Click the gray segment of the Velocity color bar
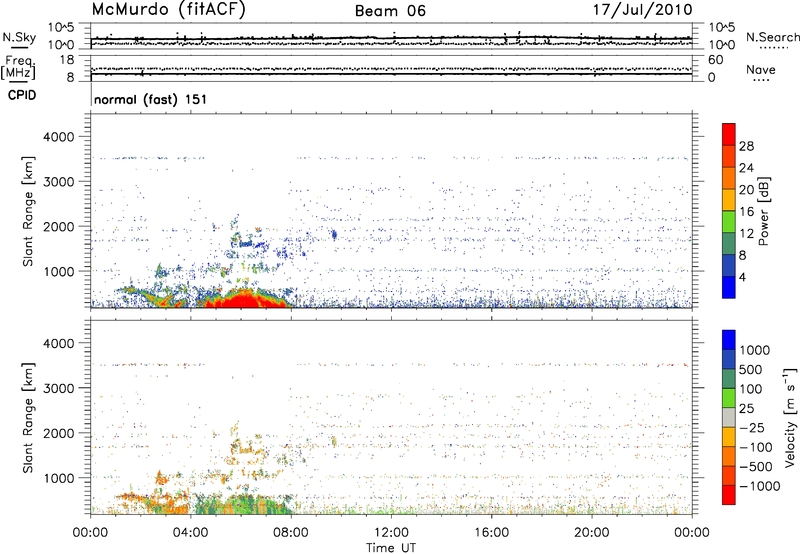This screenshot has width=800, height=554. tap(729, 417)
